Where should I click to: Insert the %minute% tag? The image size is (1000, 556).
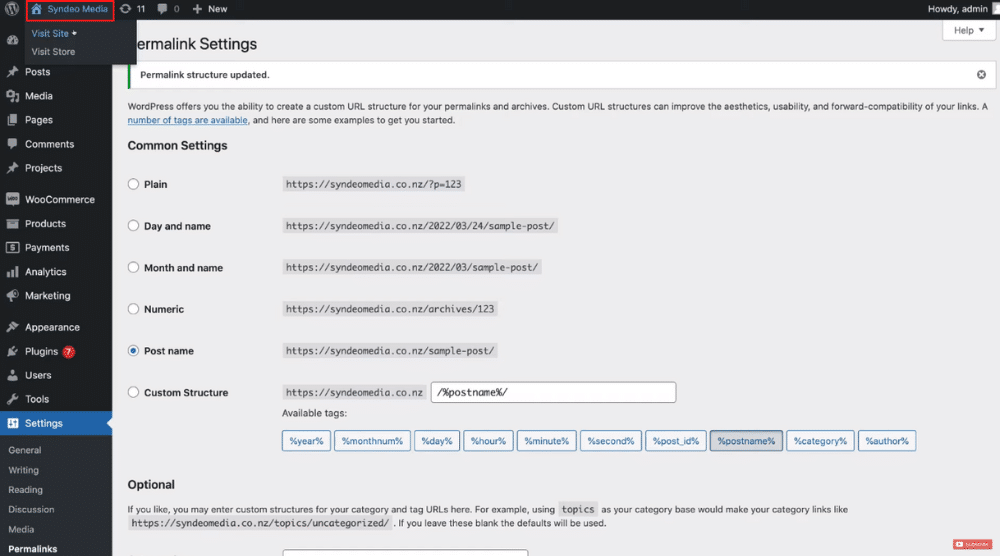pos(547,441)
